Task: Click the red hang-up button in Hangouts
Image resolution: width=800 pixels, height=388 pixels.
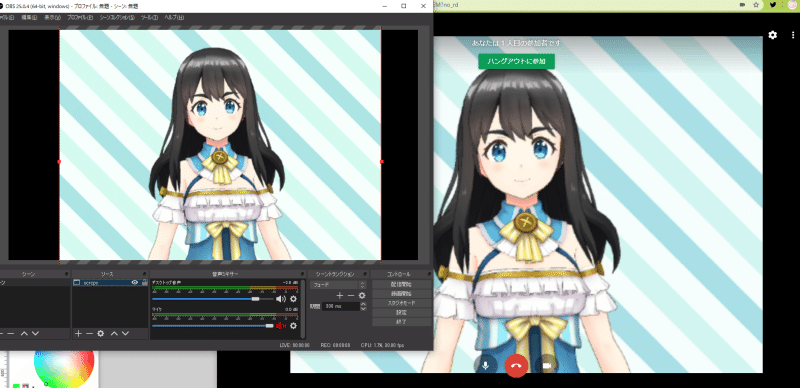Action: [516, 366]
